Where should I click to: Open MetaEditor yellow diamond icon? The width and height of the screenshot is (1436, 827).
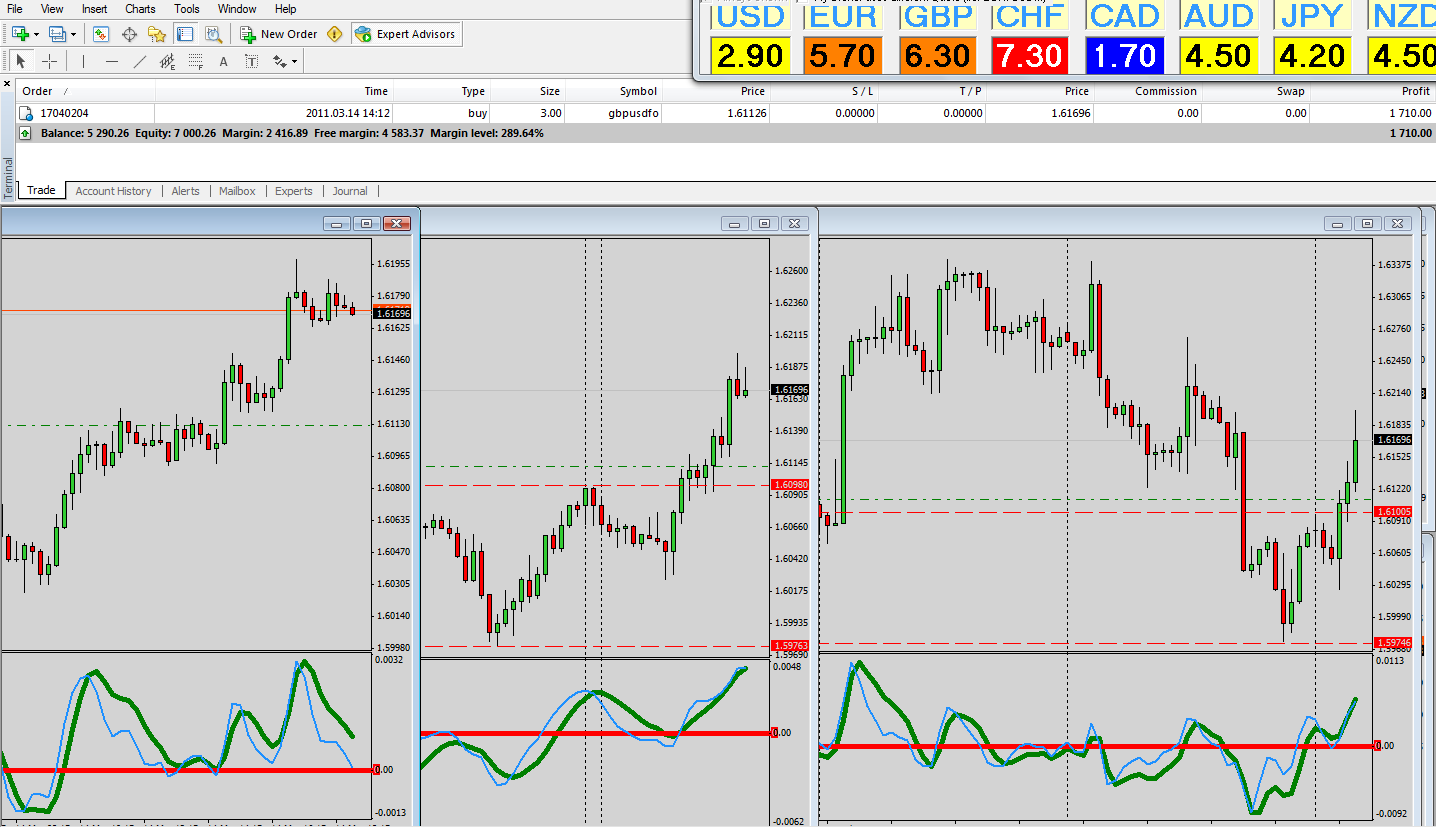tap(334, 34)
